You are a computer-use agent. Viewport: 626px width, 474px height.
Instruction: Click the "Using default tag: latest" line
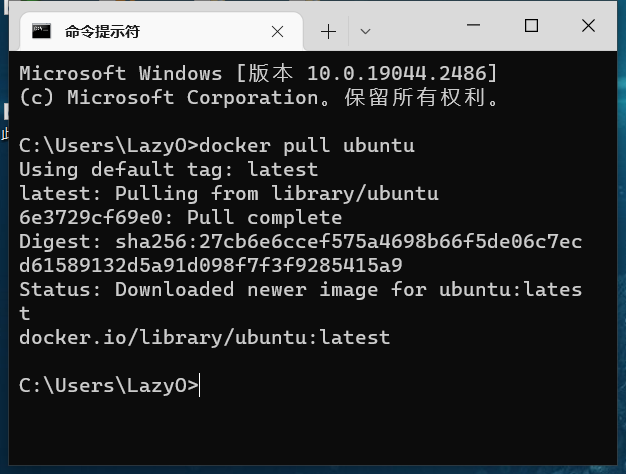[x=168, y=169]
